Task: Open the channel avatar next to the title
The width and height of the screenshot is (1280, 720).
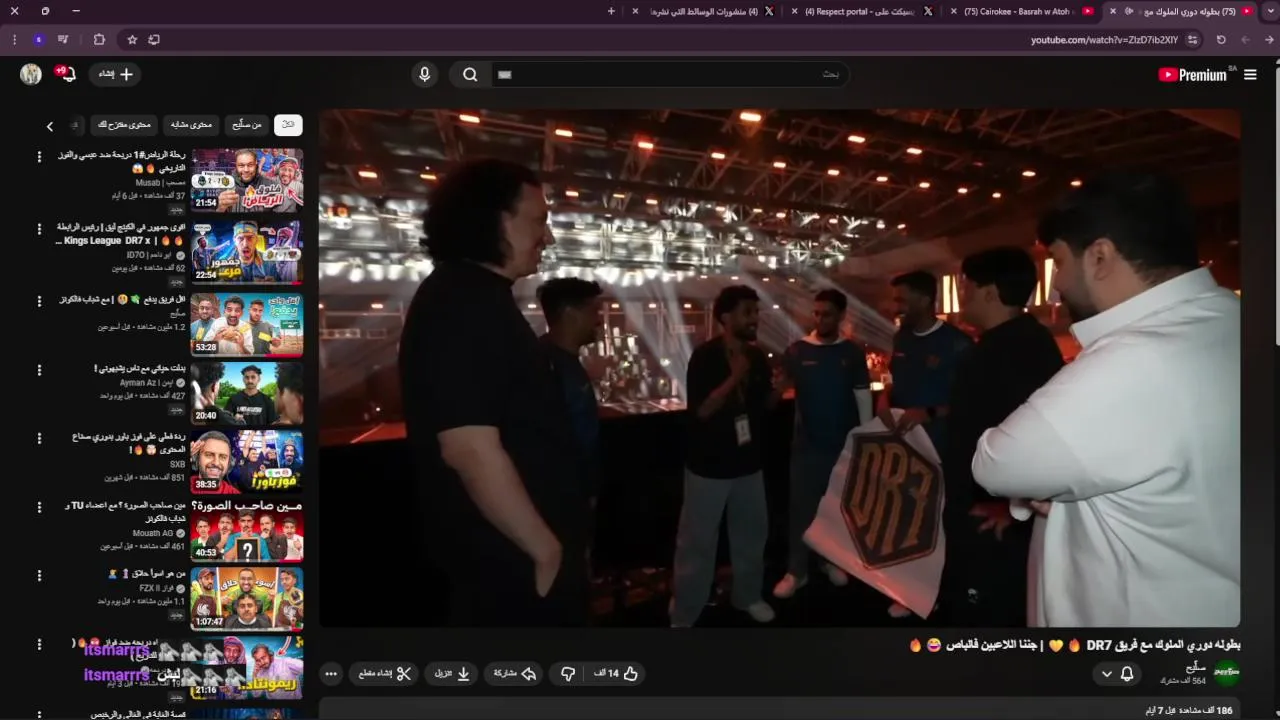Action: [x=1227, y=673]
